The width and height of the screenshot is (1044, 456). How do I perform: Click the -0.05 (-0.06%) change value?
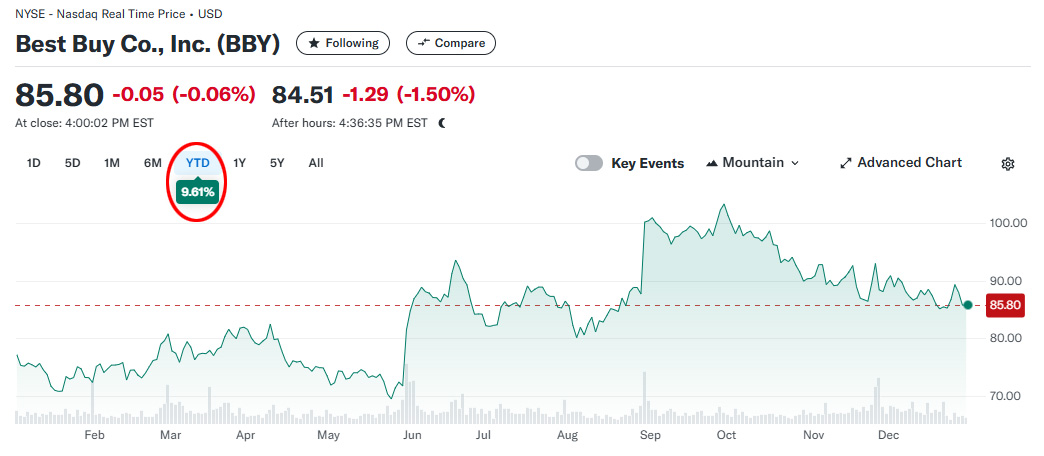(184, 95)
